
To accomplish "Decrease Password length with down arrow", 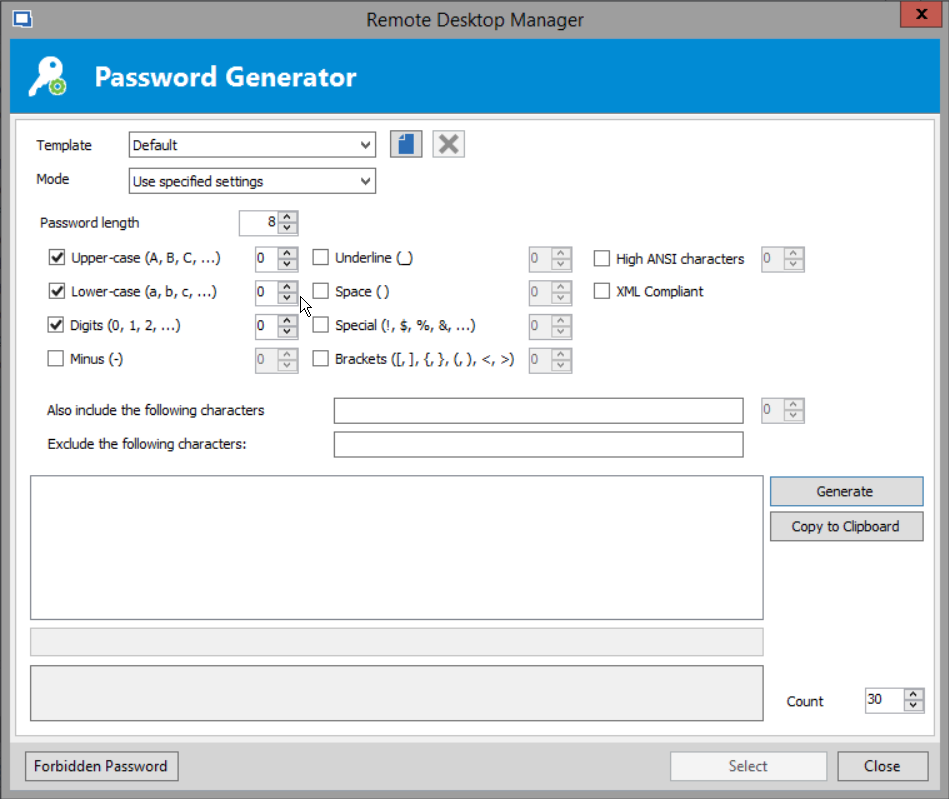I will pos(287,229).
